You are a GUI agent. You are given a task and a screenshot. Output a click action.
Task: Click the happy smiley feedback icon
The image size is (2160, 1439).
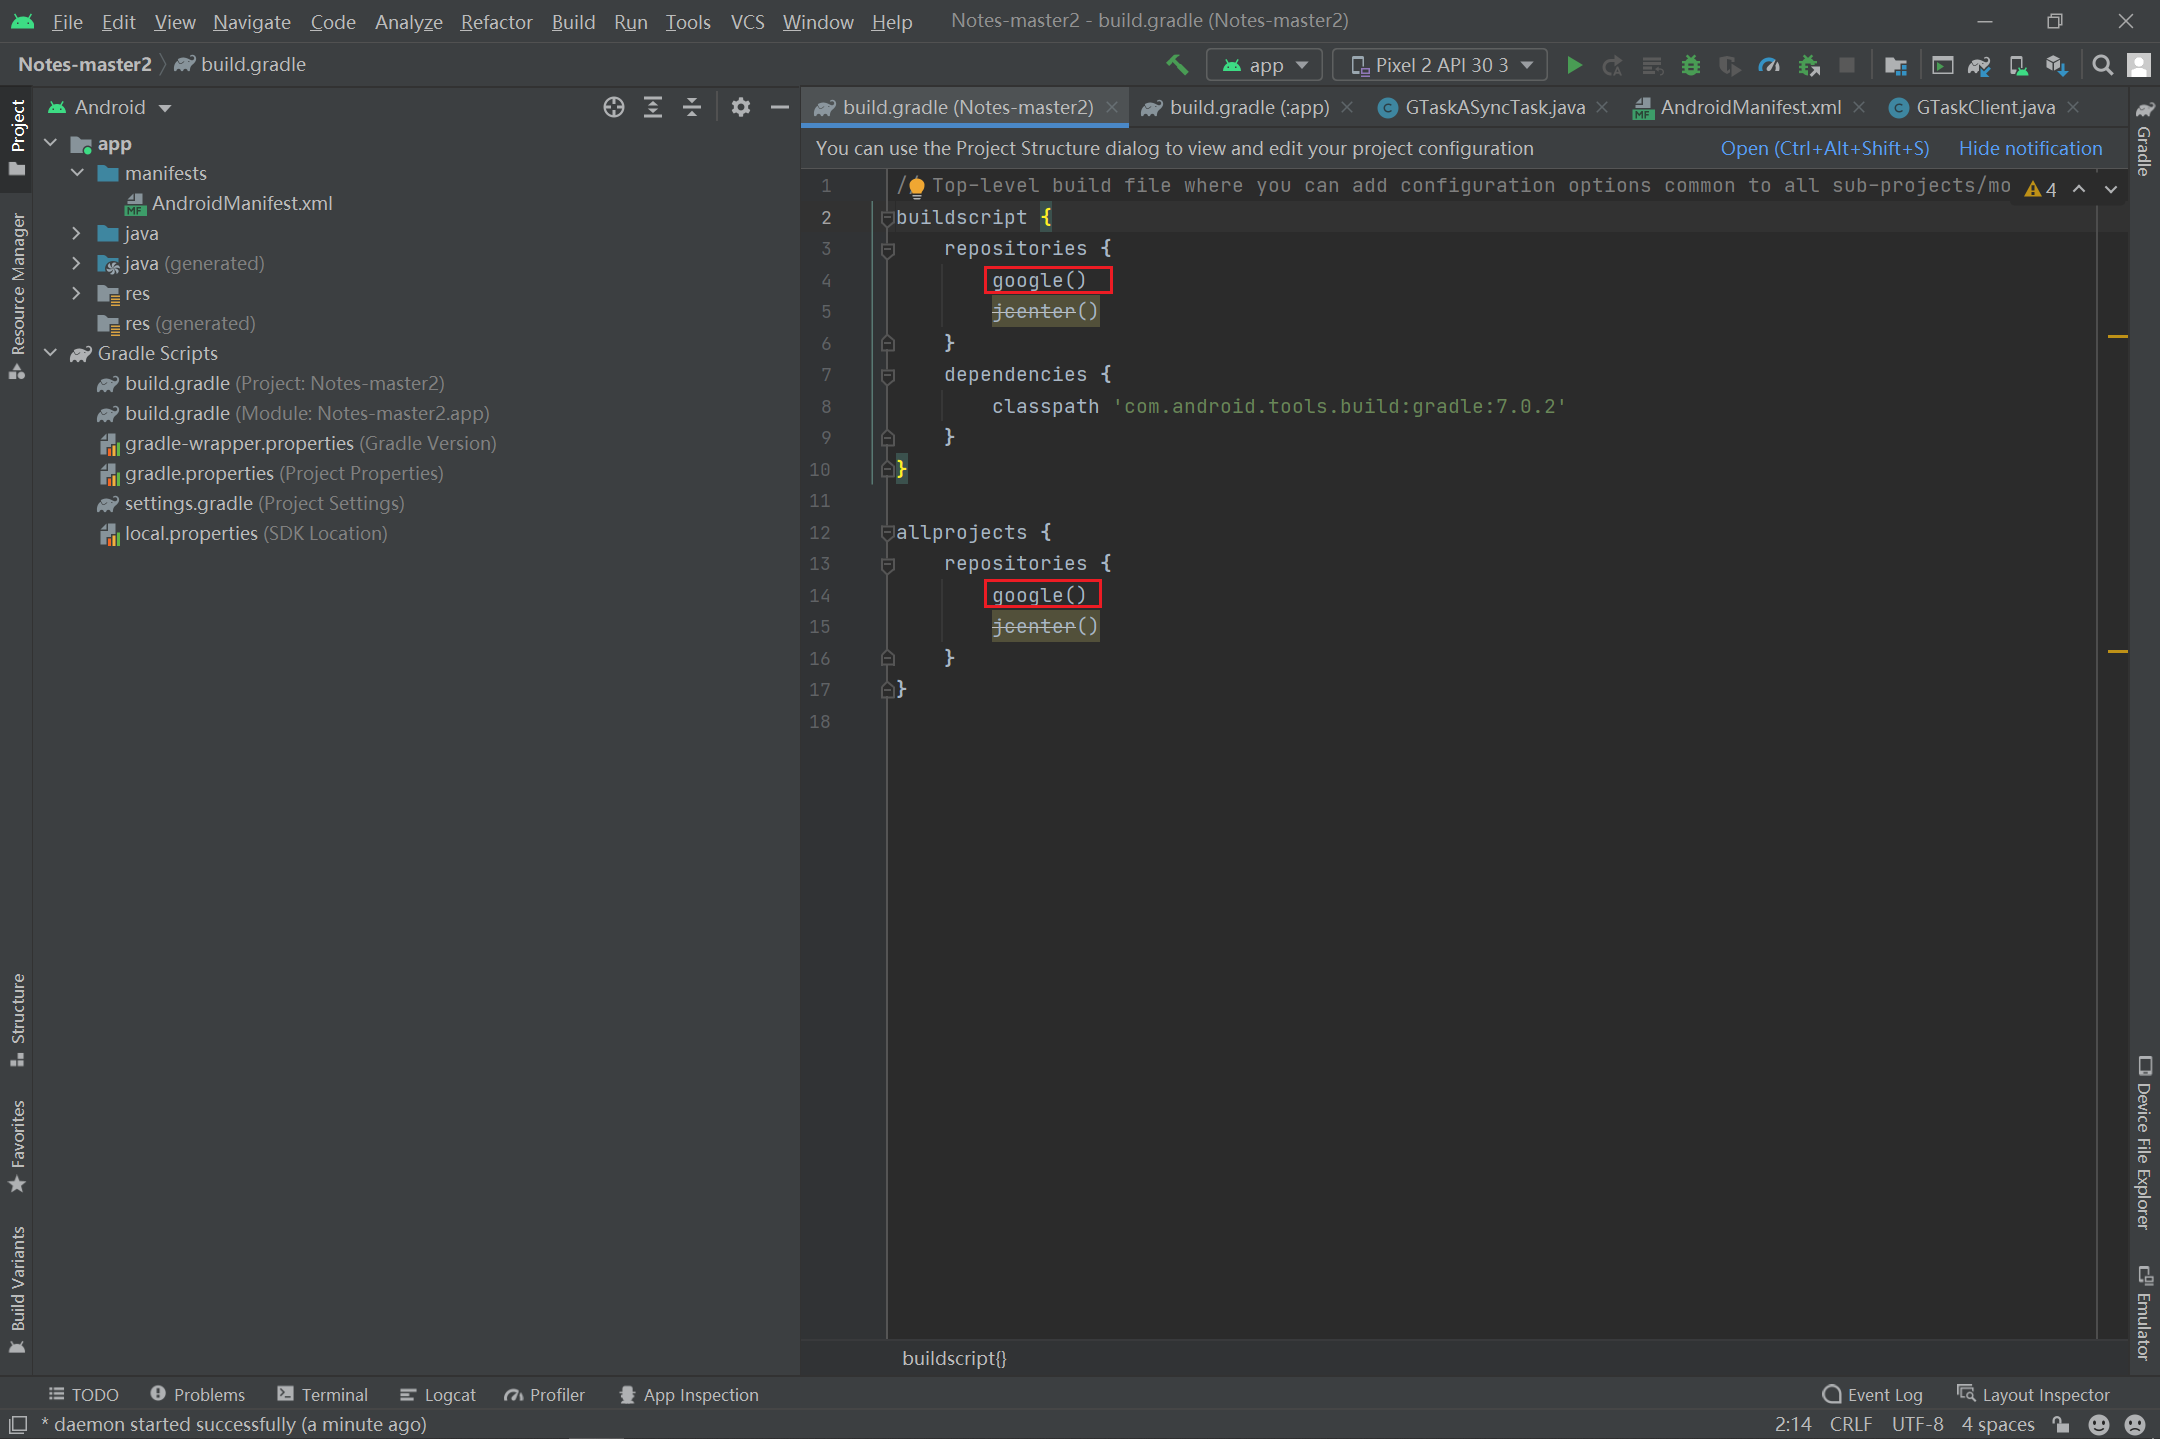pos(2099,1424)
